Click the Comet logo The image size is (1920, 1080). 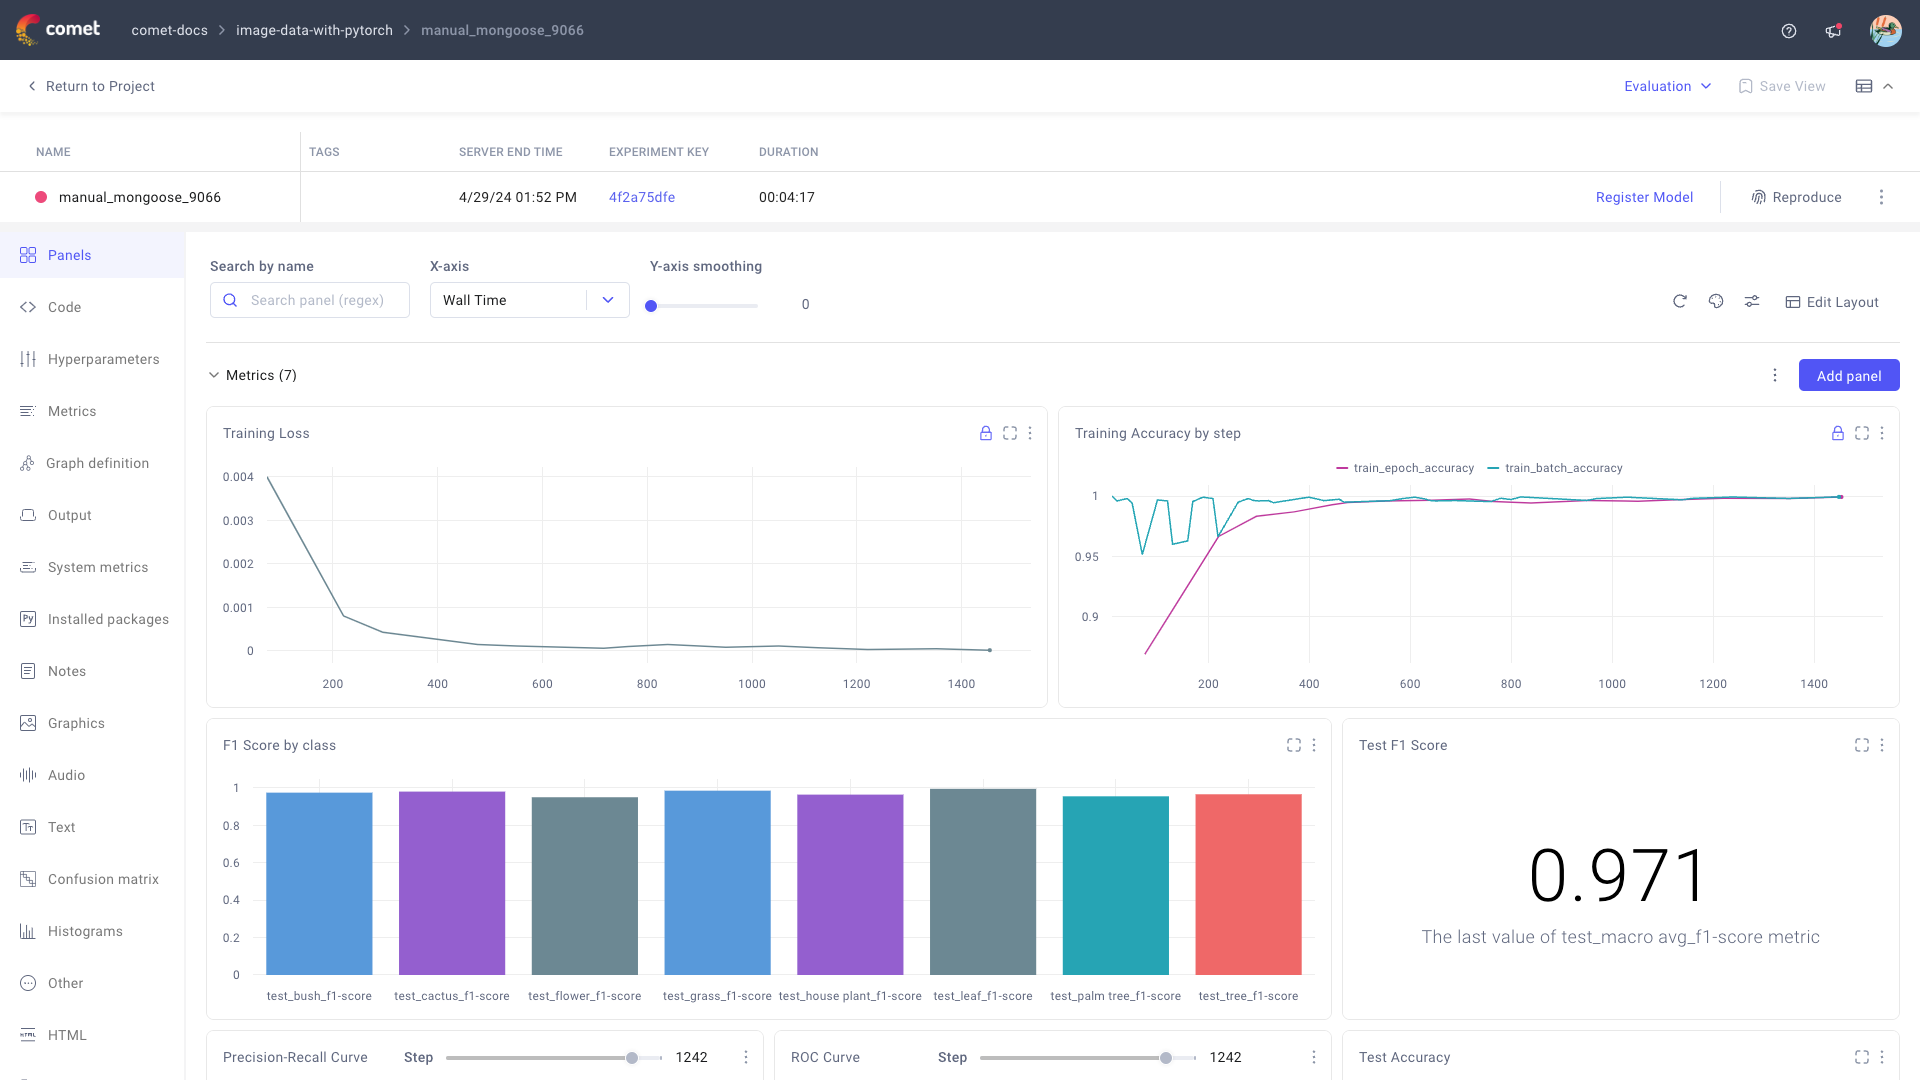click(x=58, y=30)
